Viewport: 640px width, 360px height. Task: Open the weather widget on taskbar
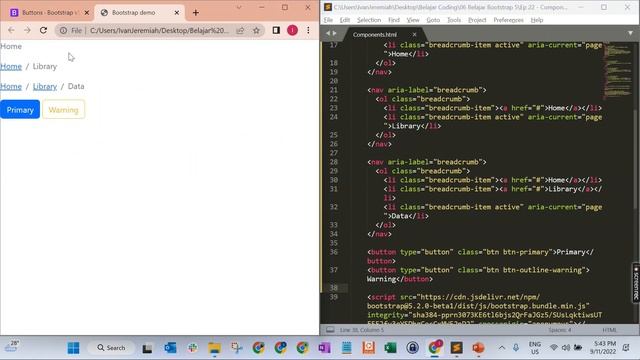click(12, 347)
